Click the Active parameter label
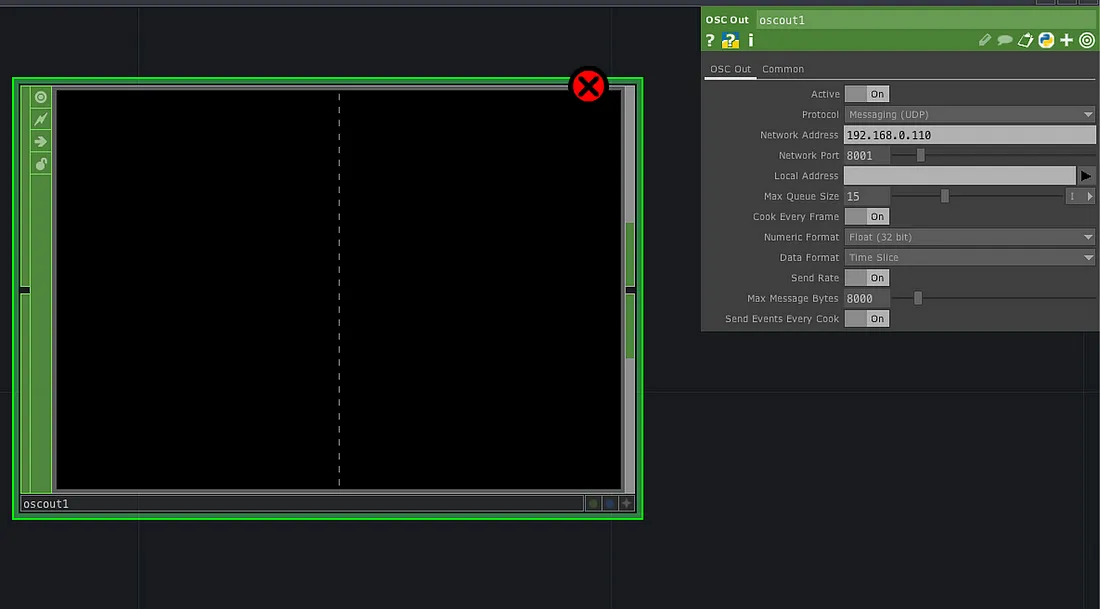Viewport: 1100px width, 609px height. (x=825, y=94)
